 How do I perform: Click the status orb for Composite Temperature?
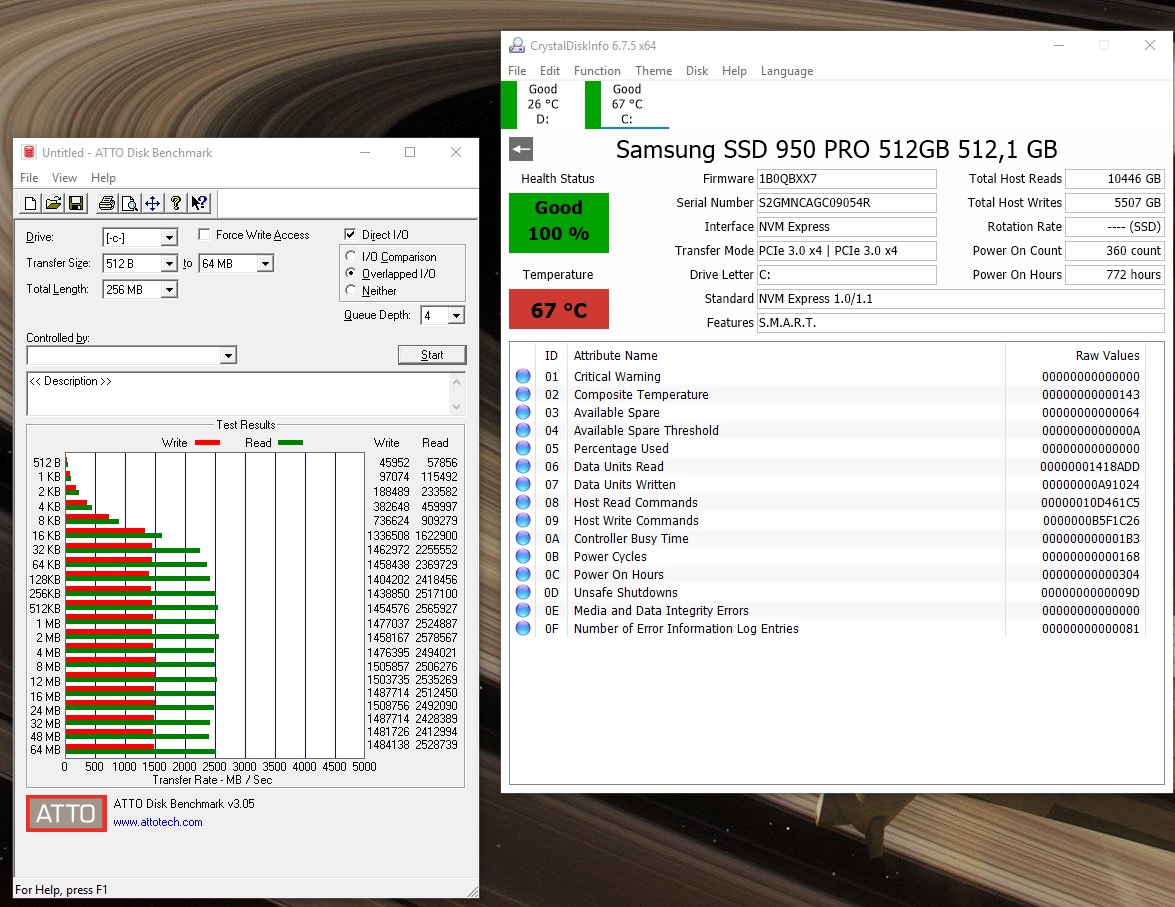click(523, 394)
